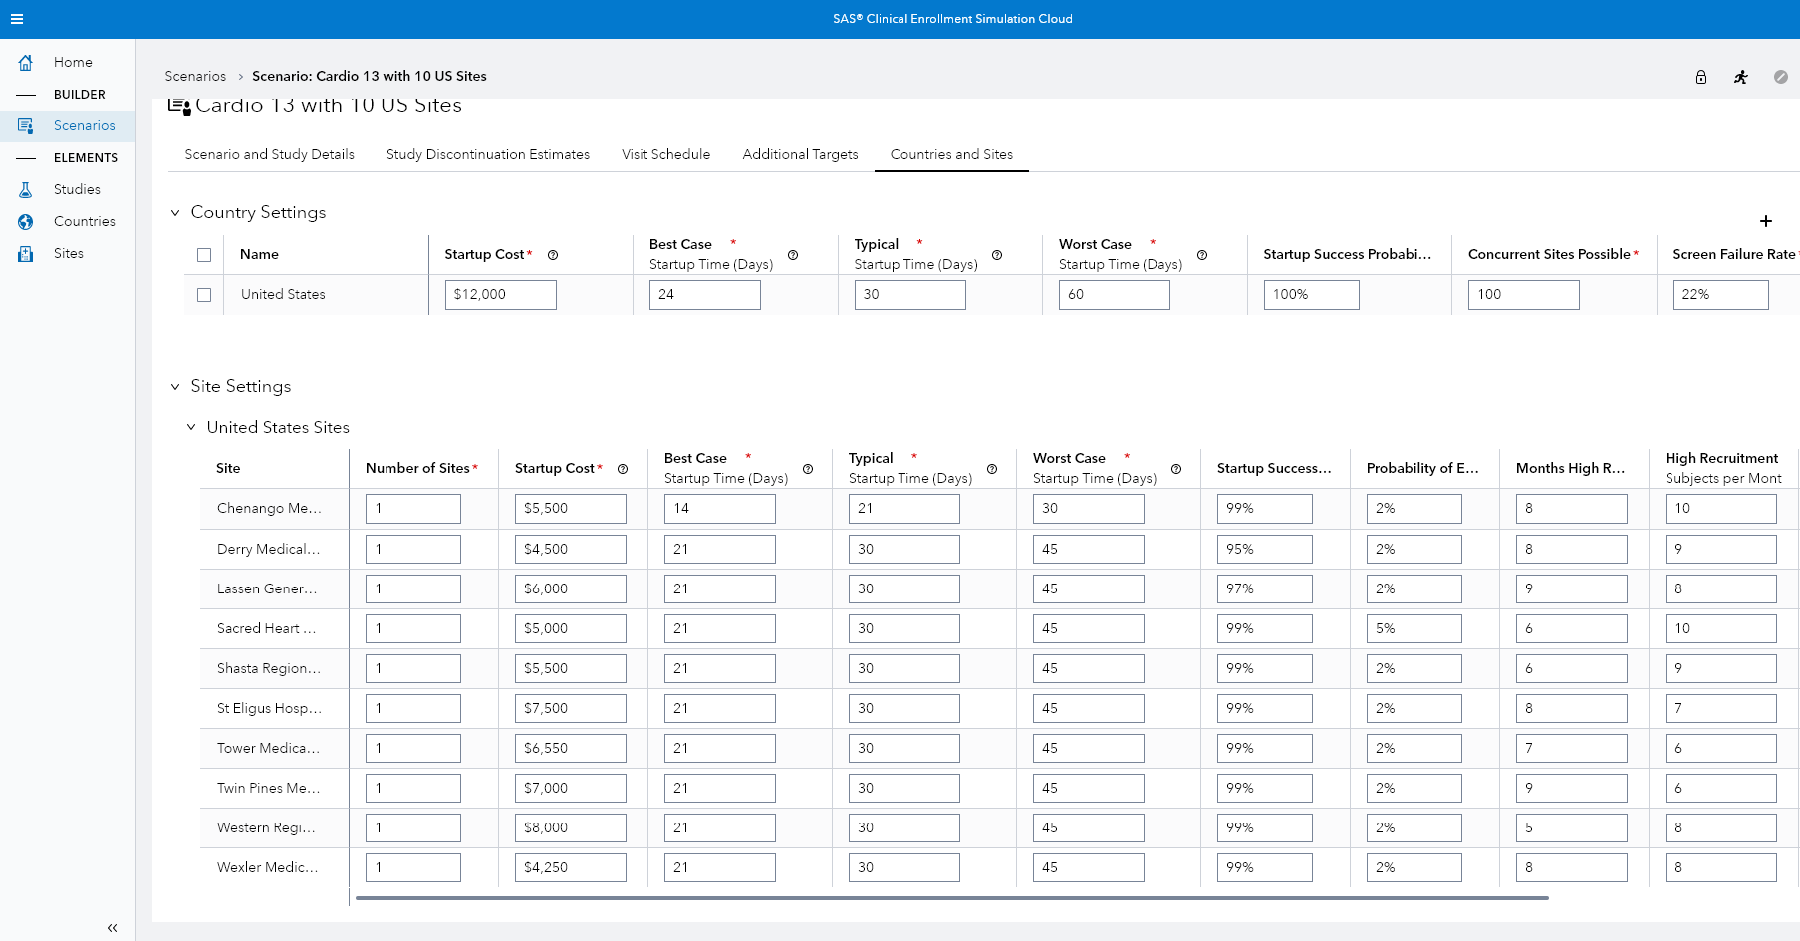Open Home from sidebar icon
Image resolution: width=1800 pixels, height=941 pixels.
point(26,62)
